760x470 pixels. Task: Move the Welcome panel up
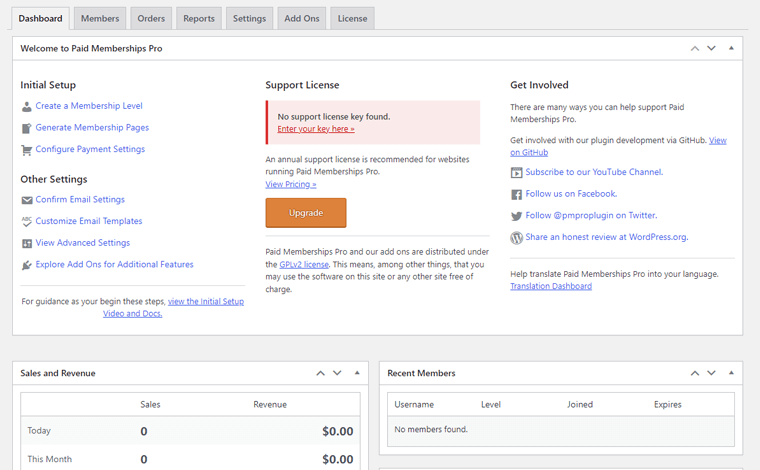pyautogui.click(x=695, y=48)
